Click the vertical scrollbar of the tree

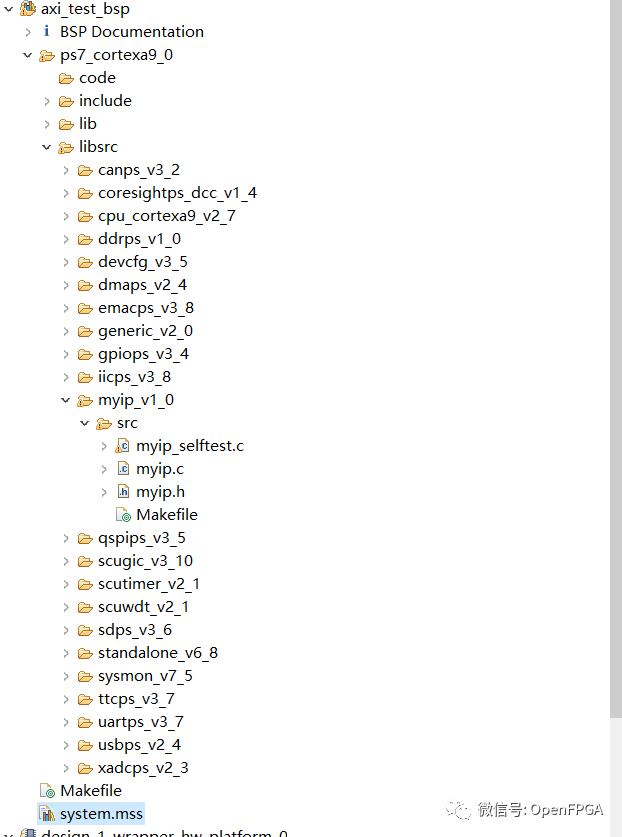615,350
